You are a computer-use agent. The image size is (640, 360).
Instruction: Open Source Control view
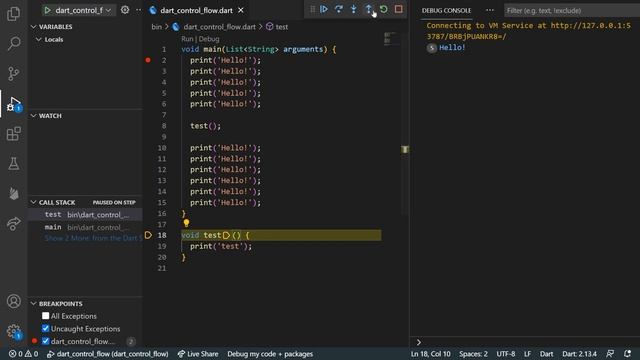click(13, 73)
